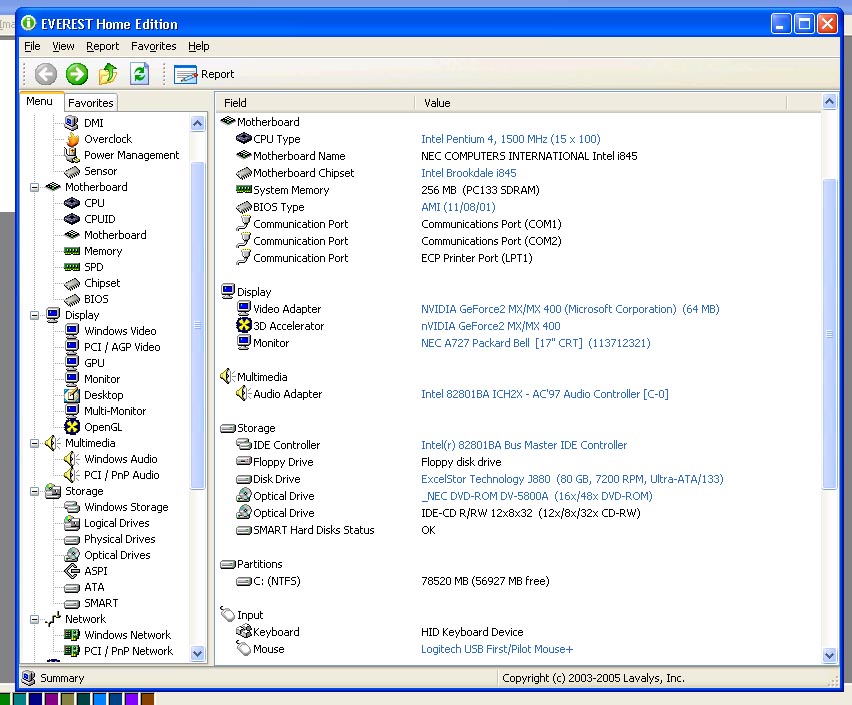Open the Favorites menu in menu bar
The image size is (852, 705).
click(153, 46)
